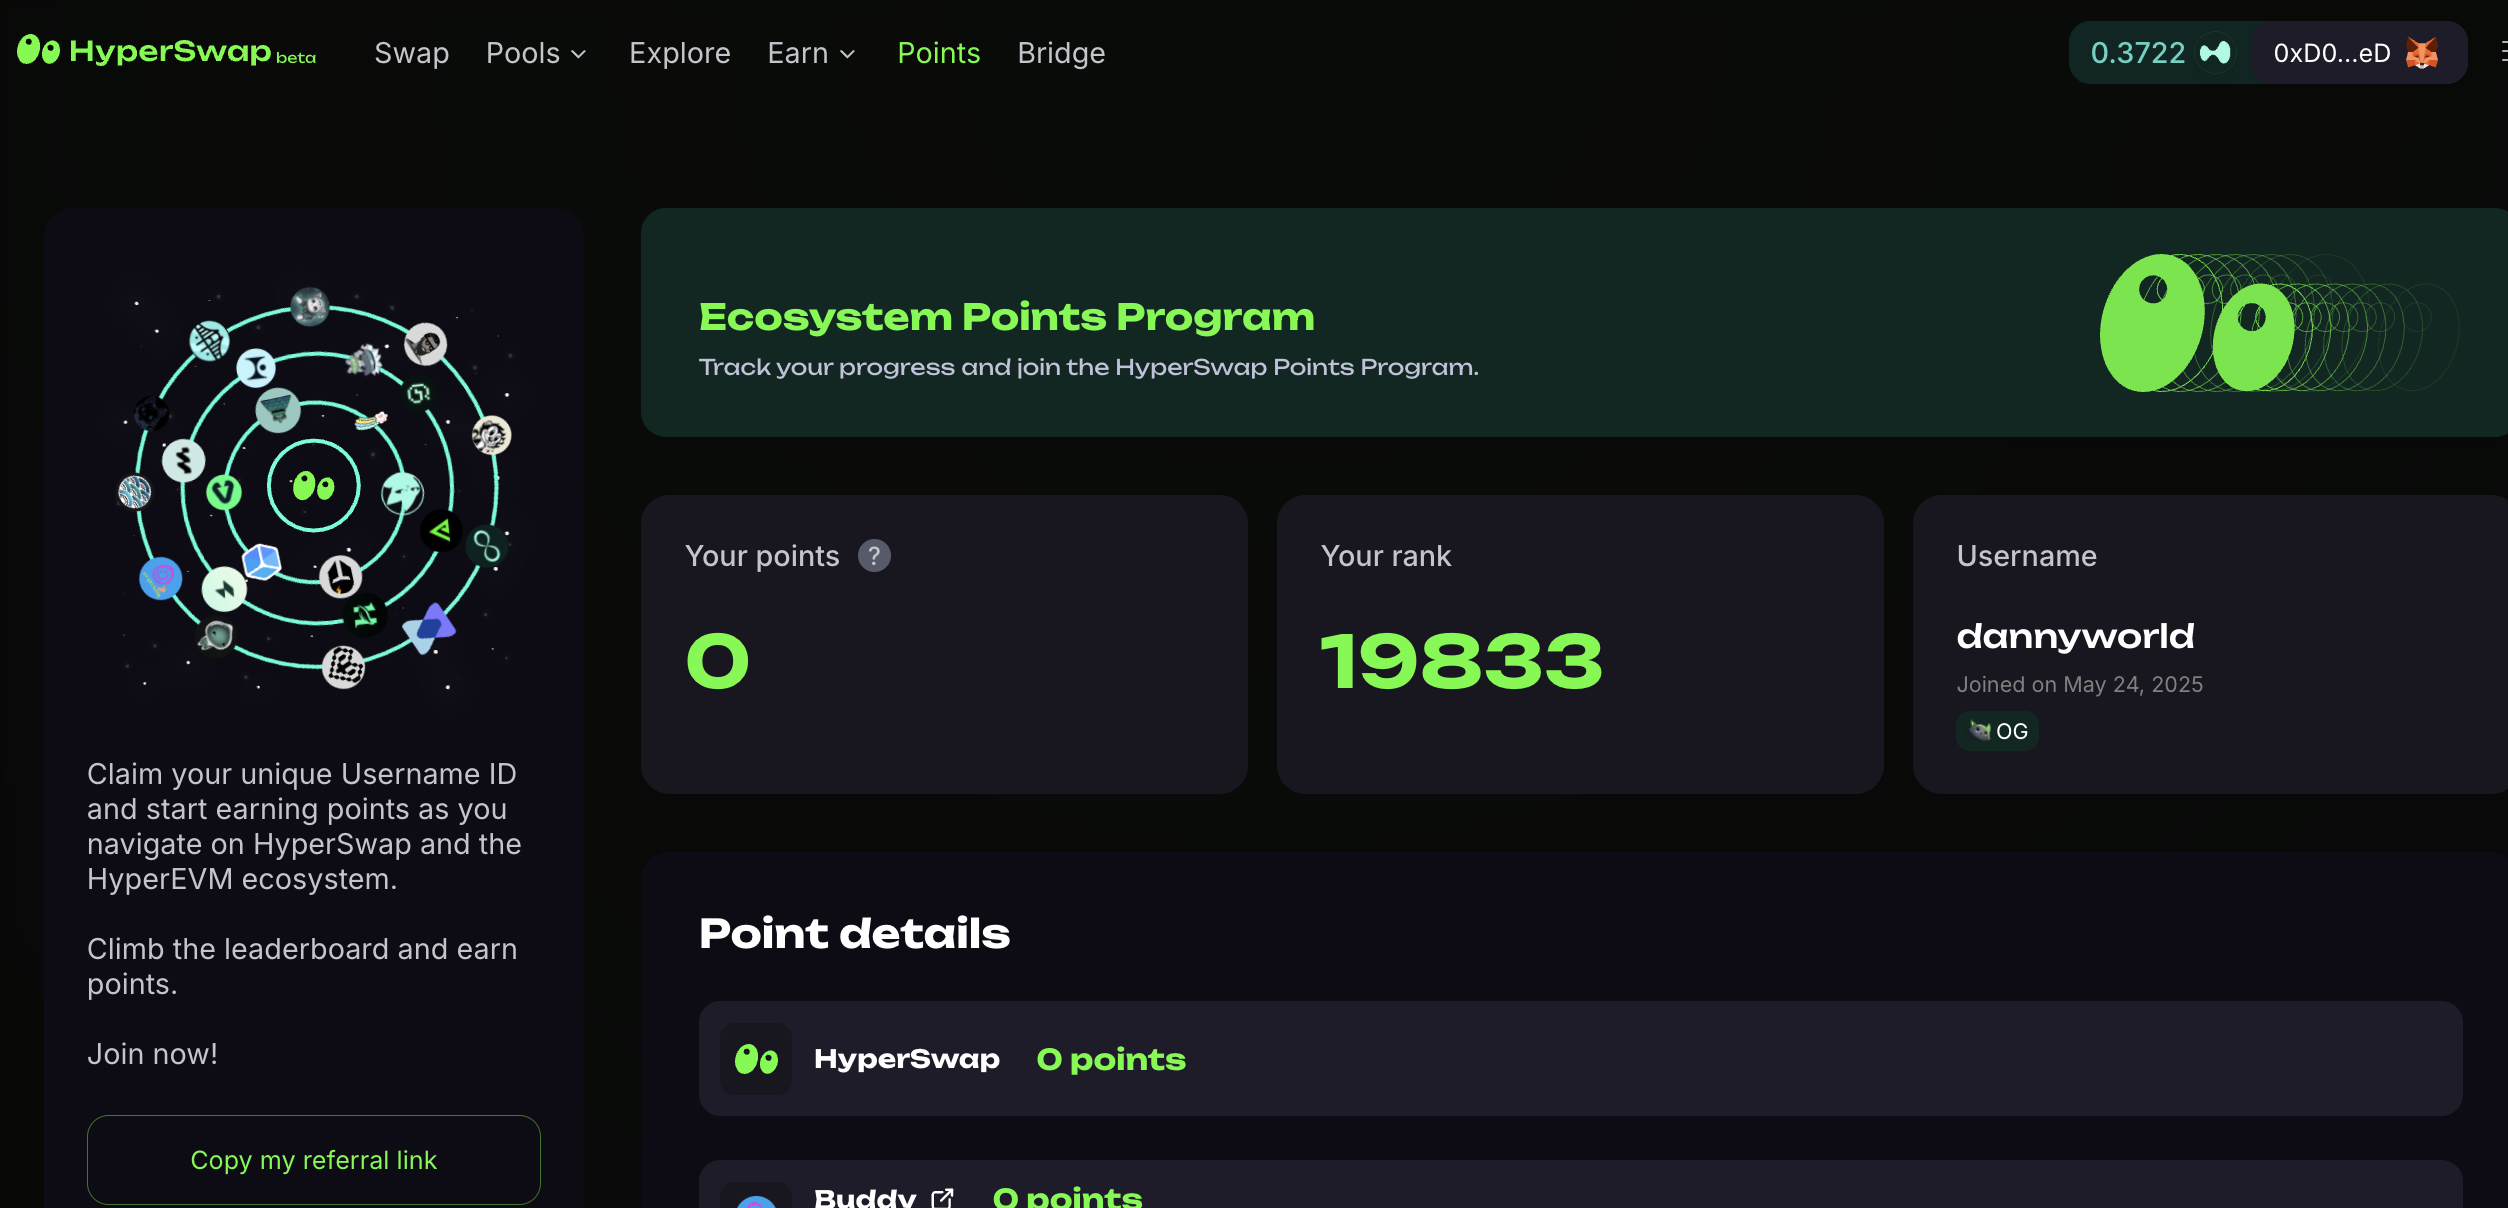The height and width of the screenshot is (1208, 2508).
Task: Navigate to the Bridge page
Action: pyautogui.click(x=1060, y=53)
